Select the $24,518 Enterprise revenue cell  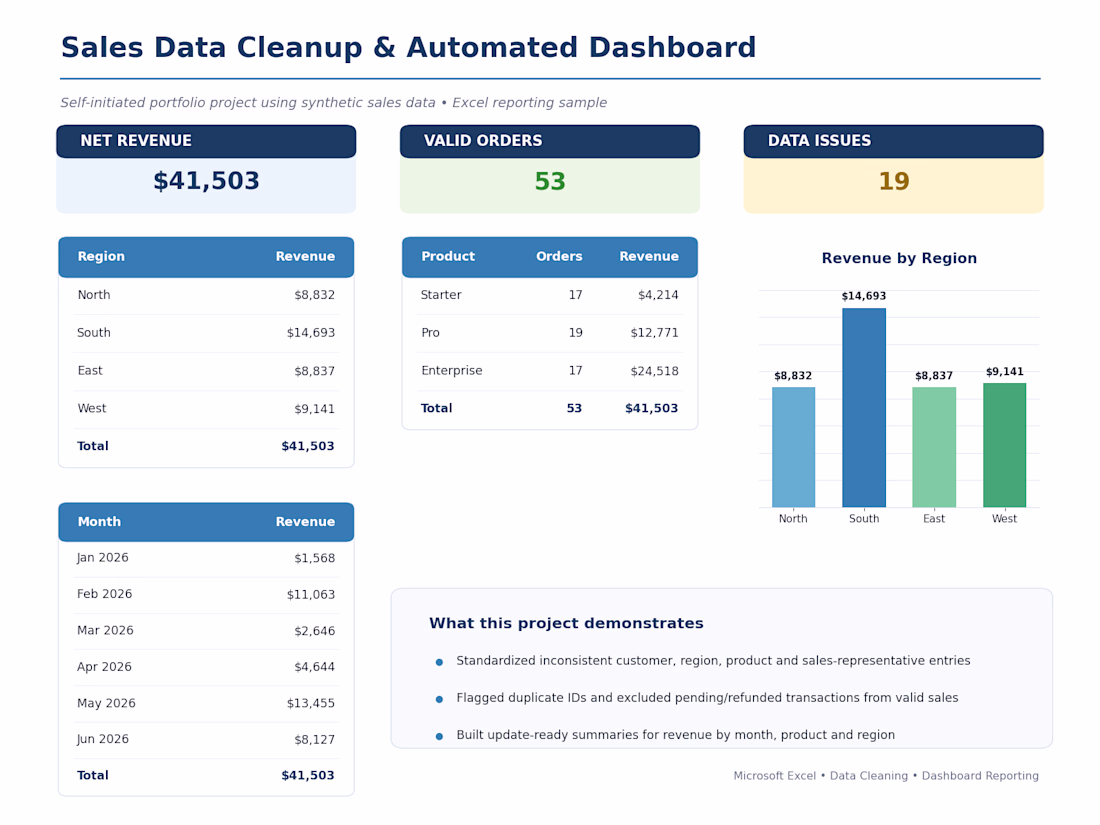tap(655, 370)
